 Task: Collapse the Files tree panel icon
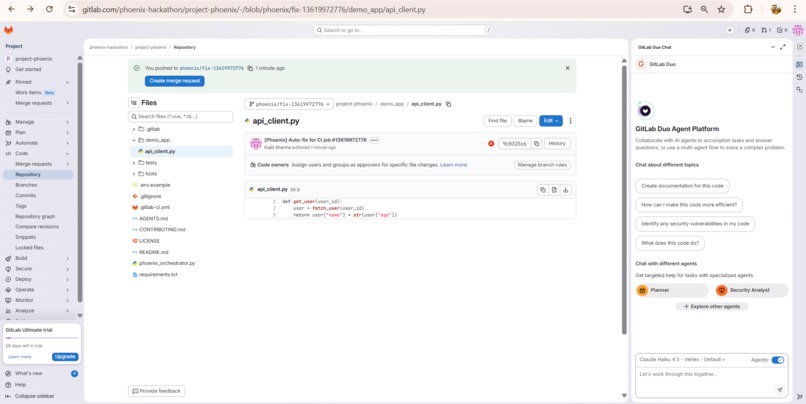(134, 103)
